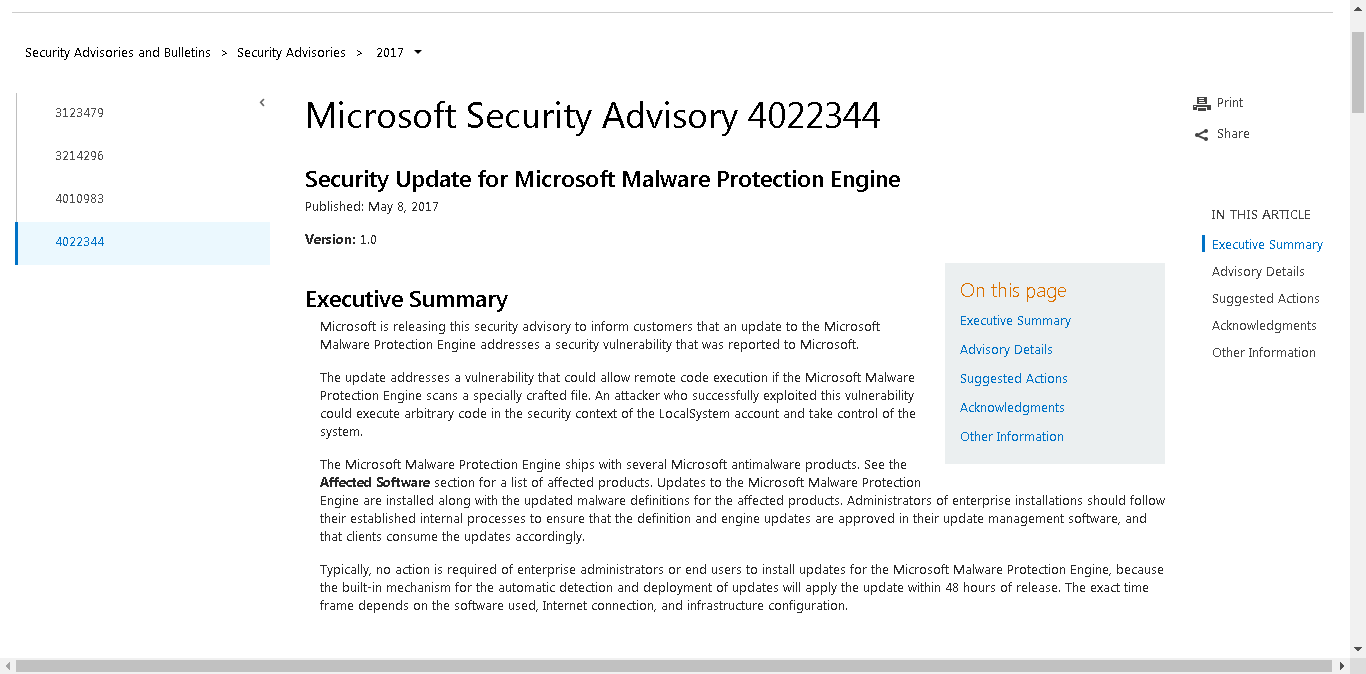Jump to Acknowledgments in On this page
The width and height of the screenshot is (1366, 674).
1012,408
